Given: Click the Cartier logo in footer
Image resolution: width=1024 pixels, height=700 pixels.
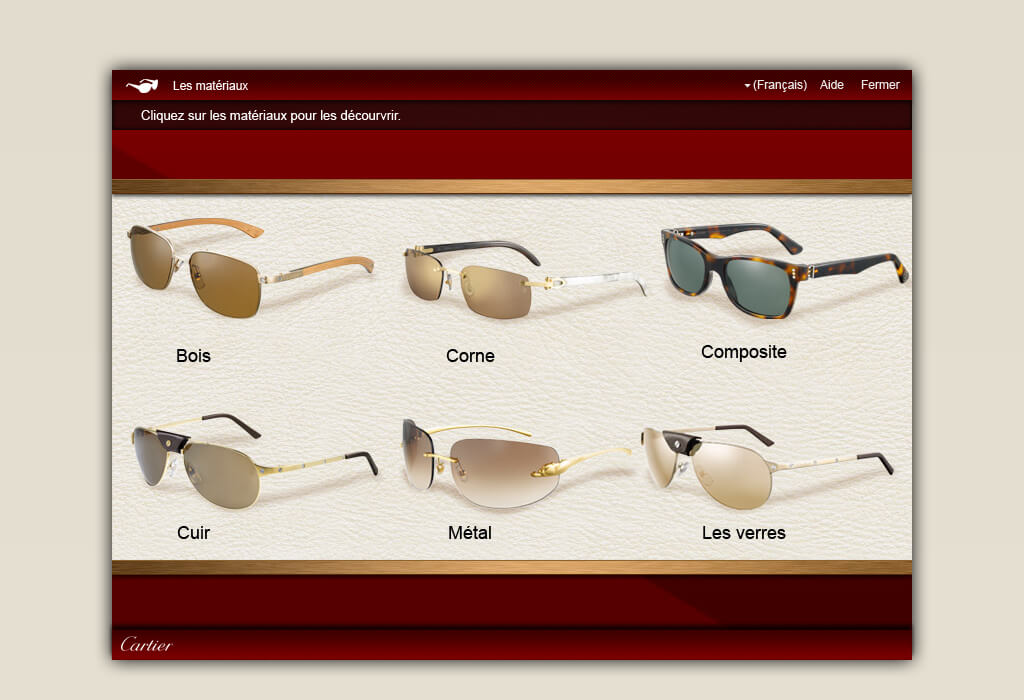Looking at the screenshot, I should [146, 644].
